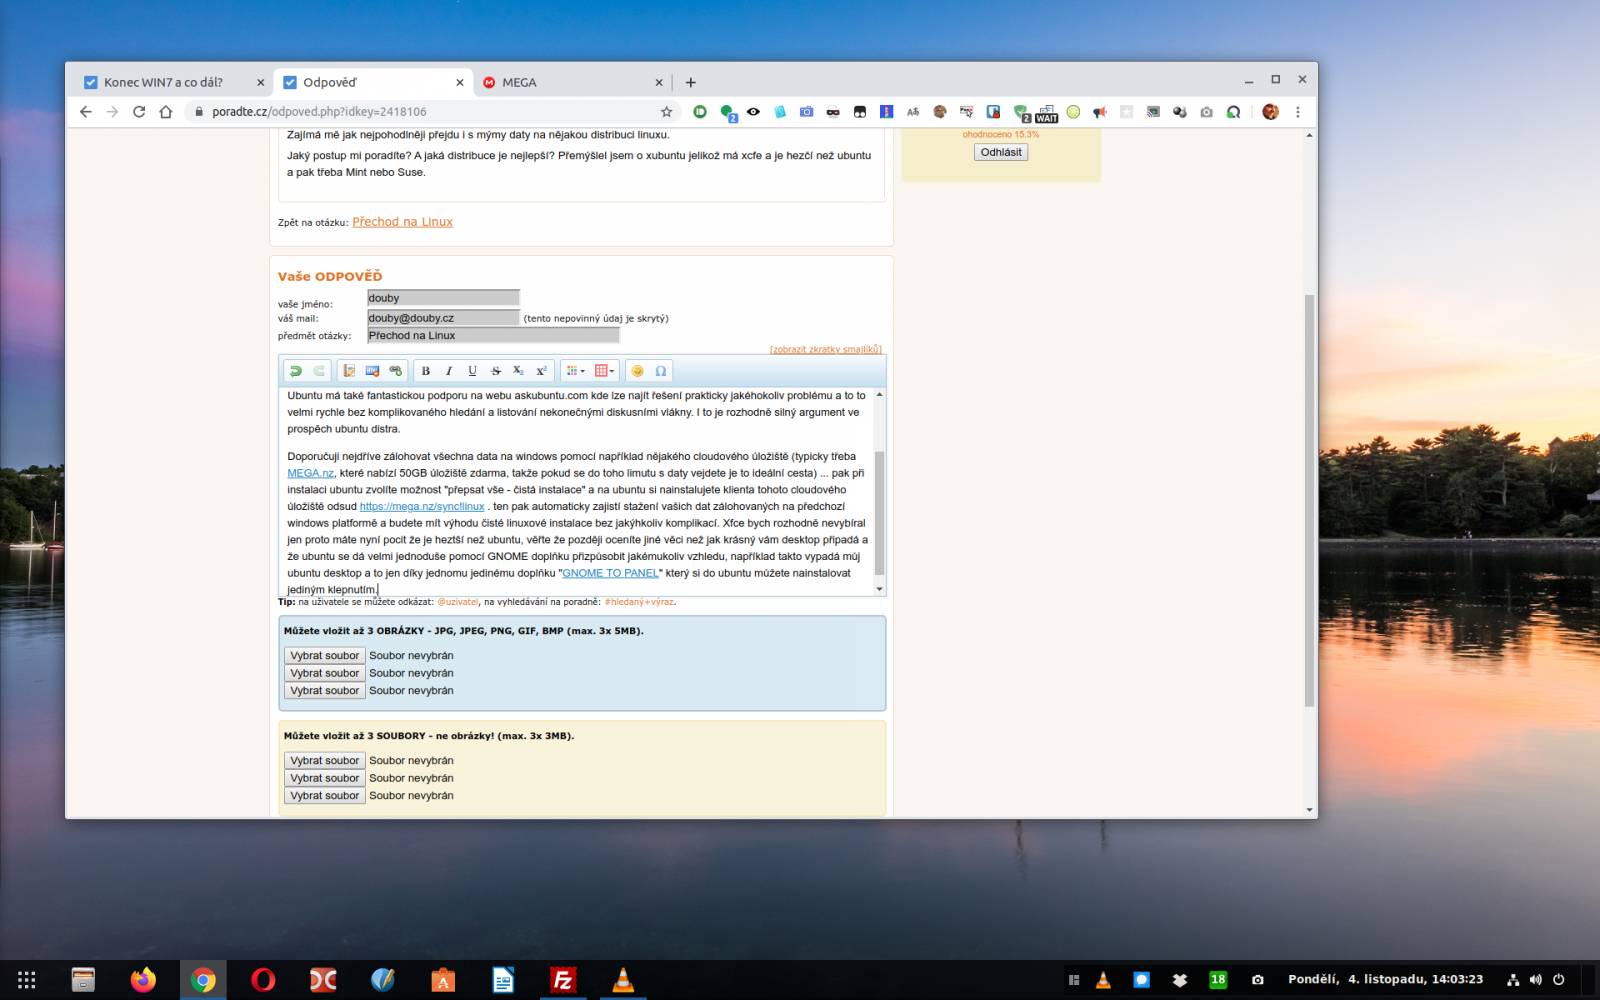This screenshot has height=1000, width=1600.
Task: Toggle italic formatting in the editor
Action: click(449, 371)
